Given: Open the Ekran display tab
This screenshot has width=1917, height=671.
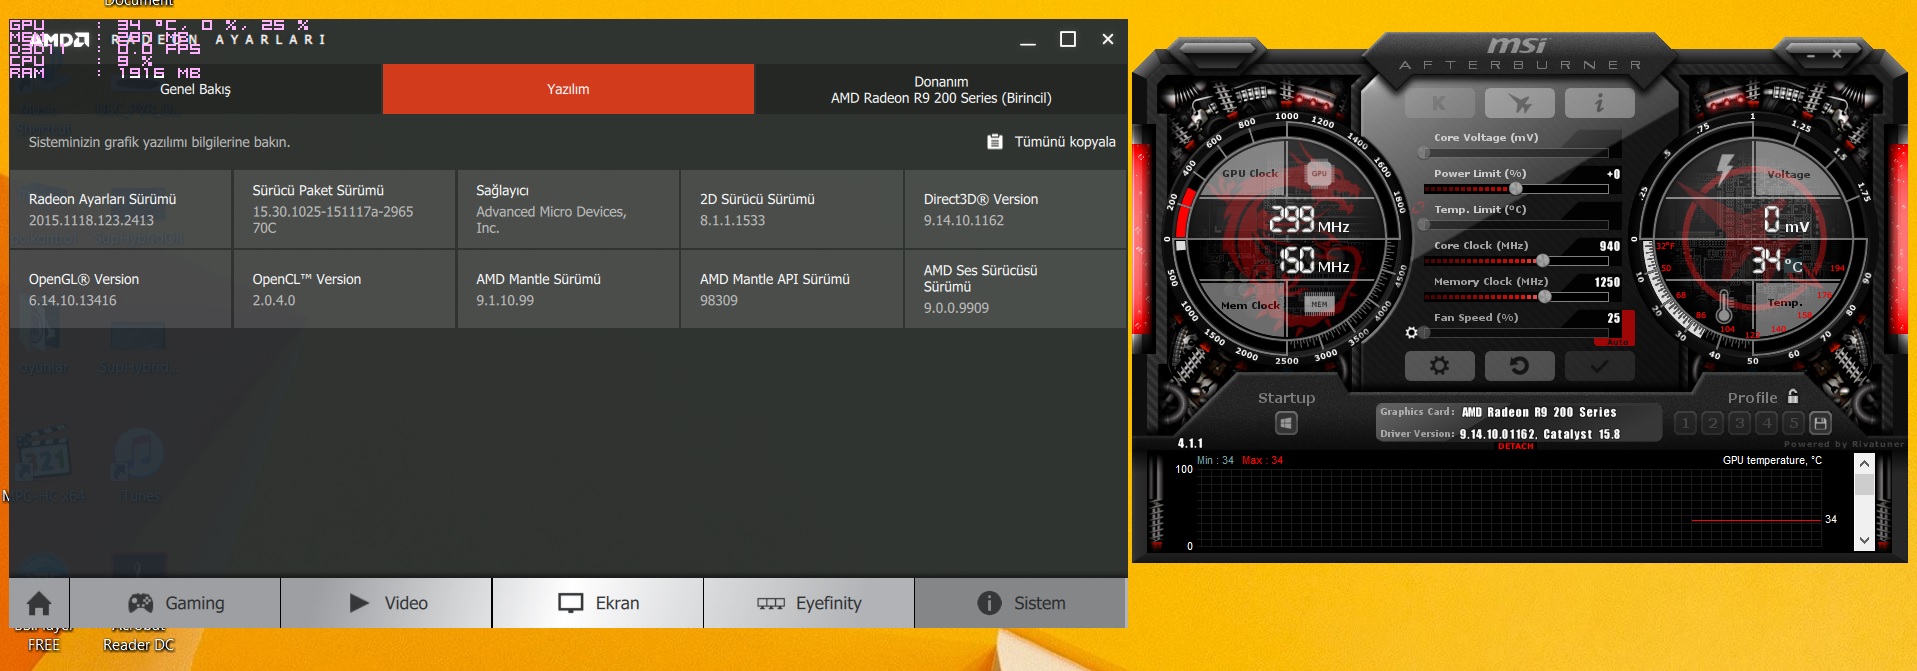Looking at the screenshot, I should click(598, 603).
